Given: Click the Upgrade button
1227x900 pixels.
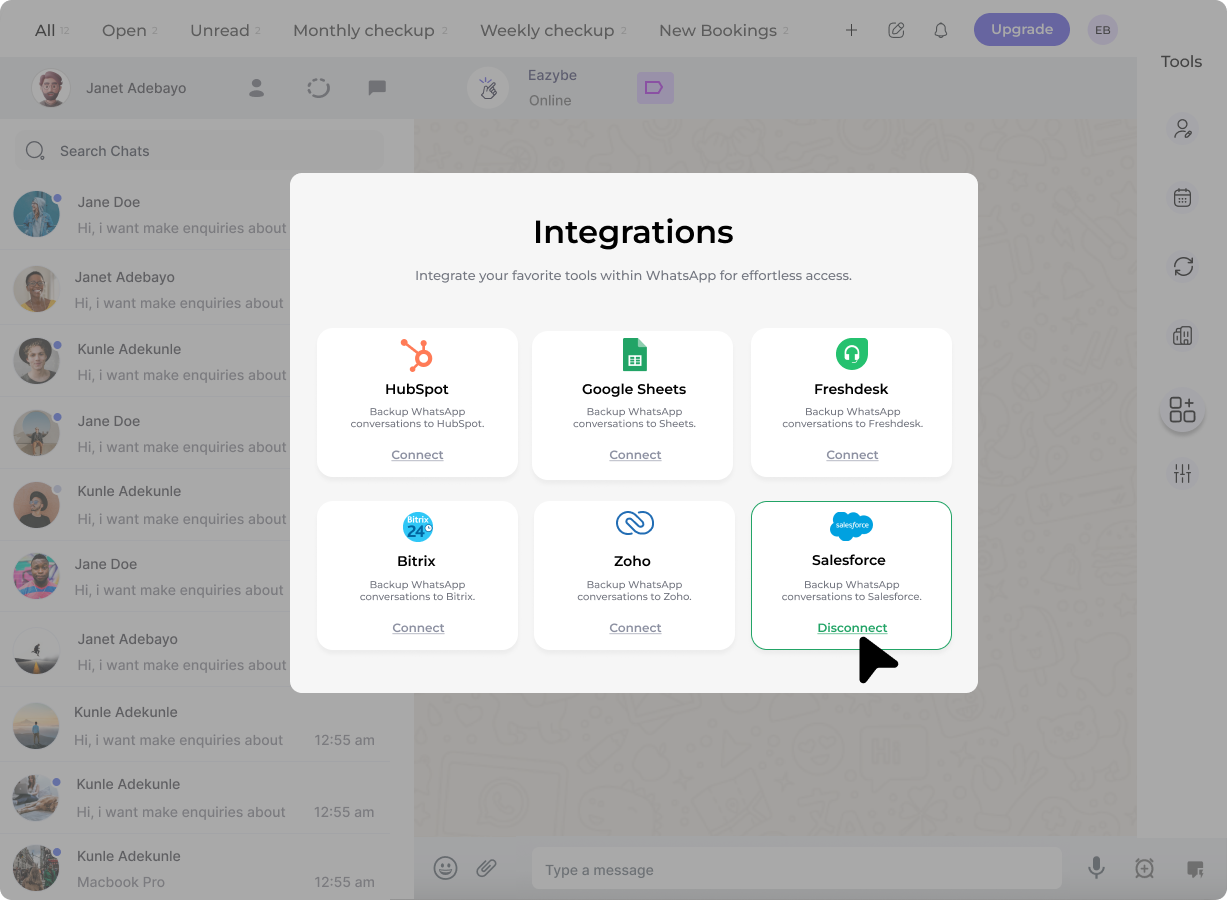Looking at the screenshot, I should tap(1021, 30).
